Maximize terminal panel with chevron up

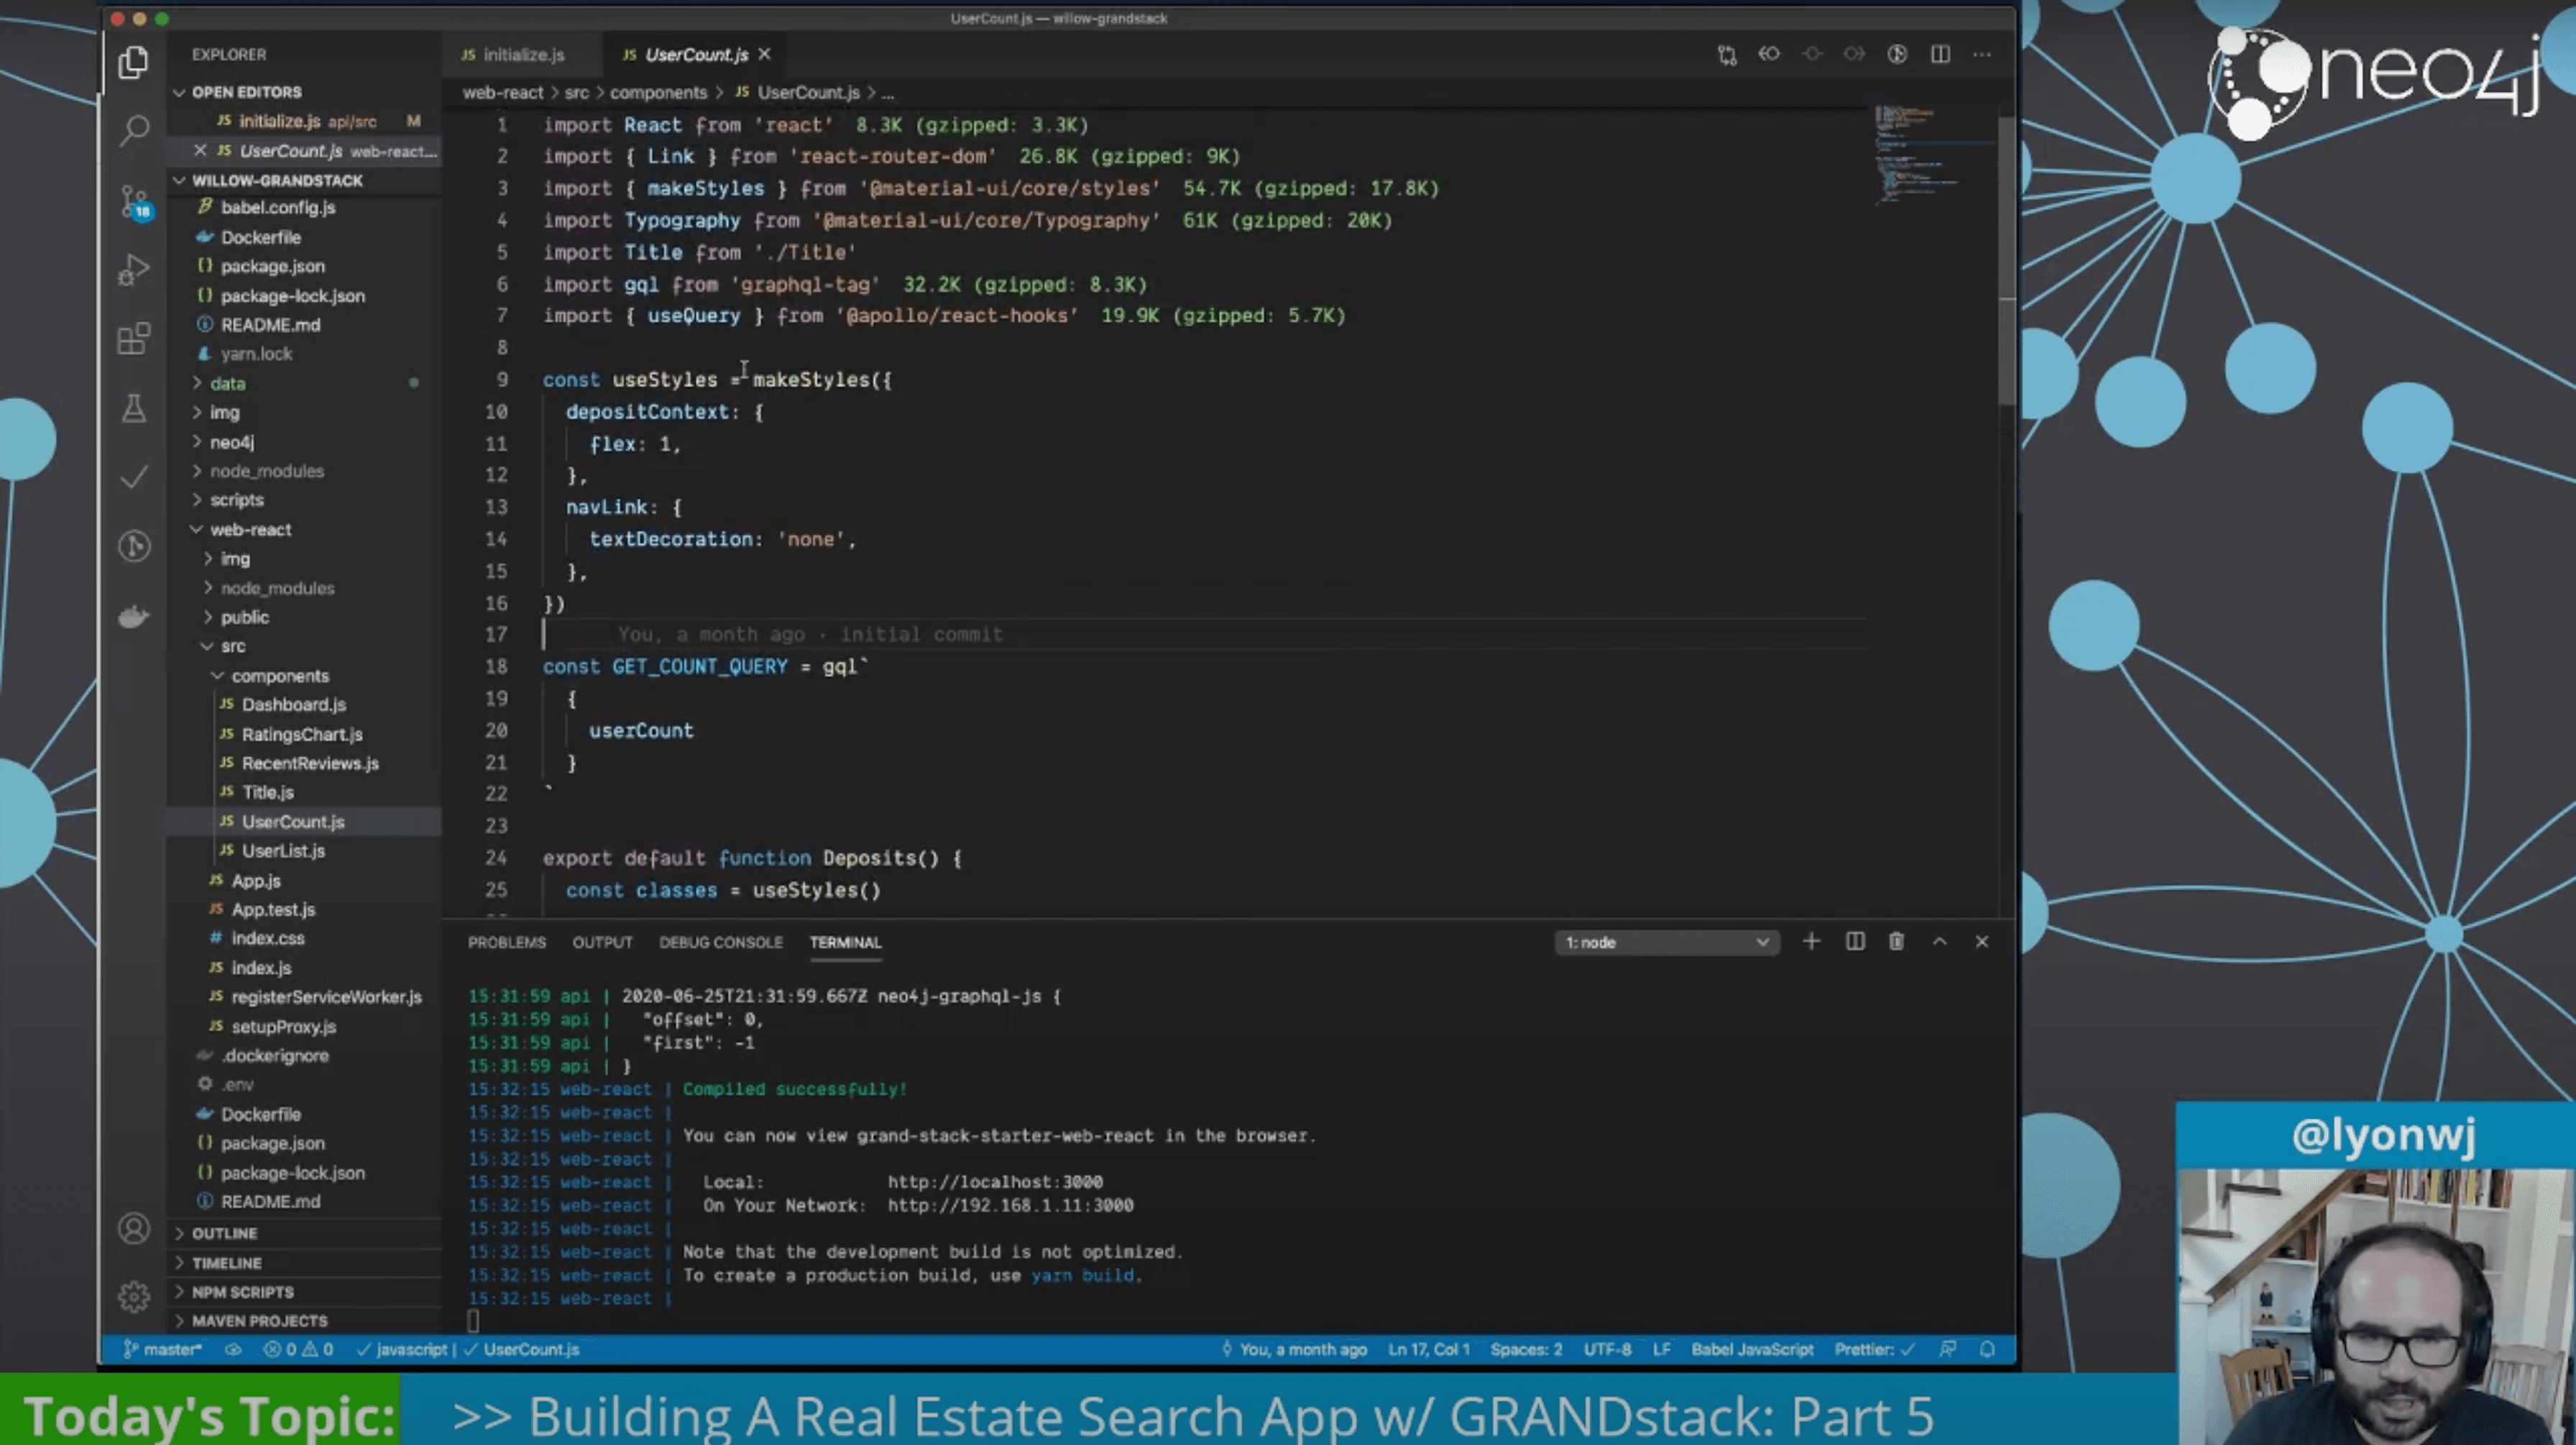pos(1939,942)
